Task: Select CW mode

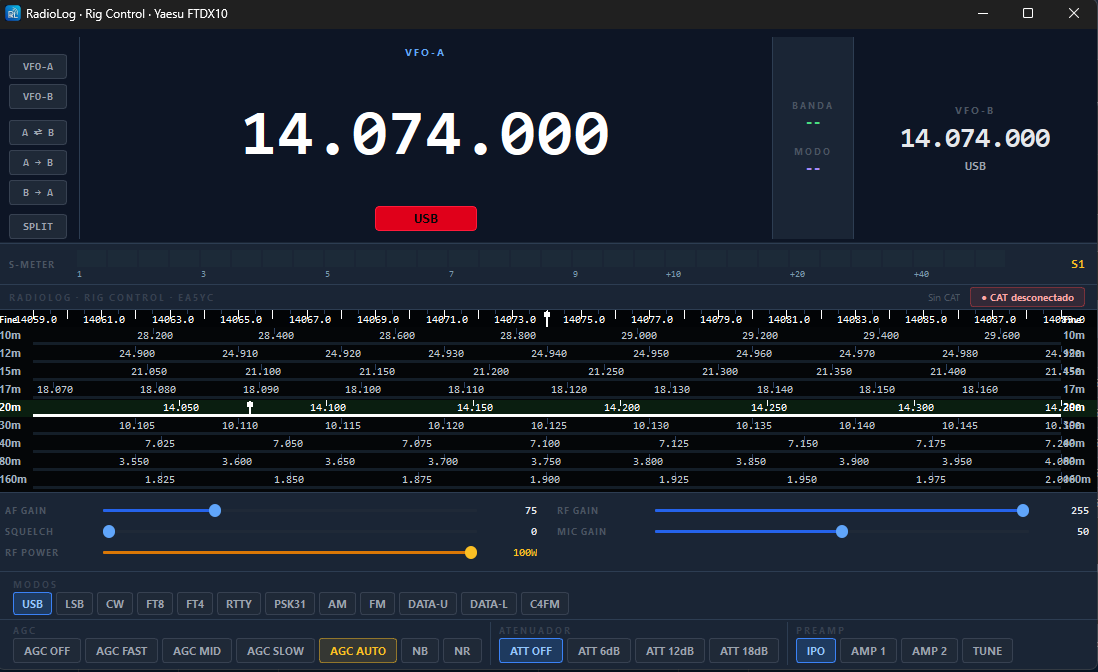Action: pyautogui.click(x=115, y=603)
